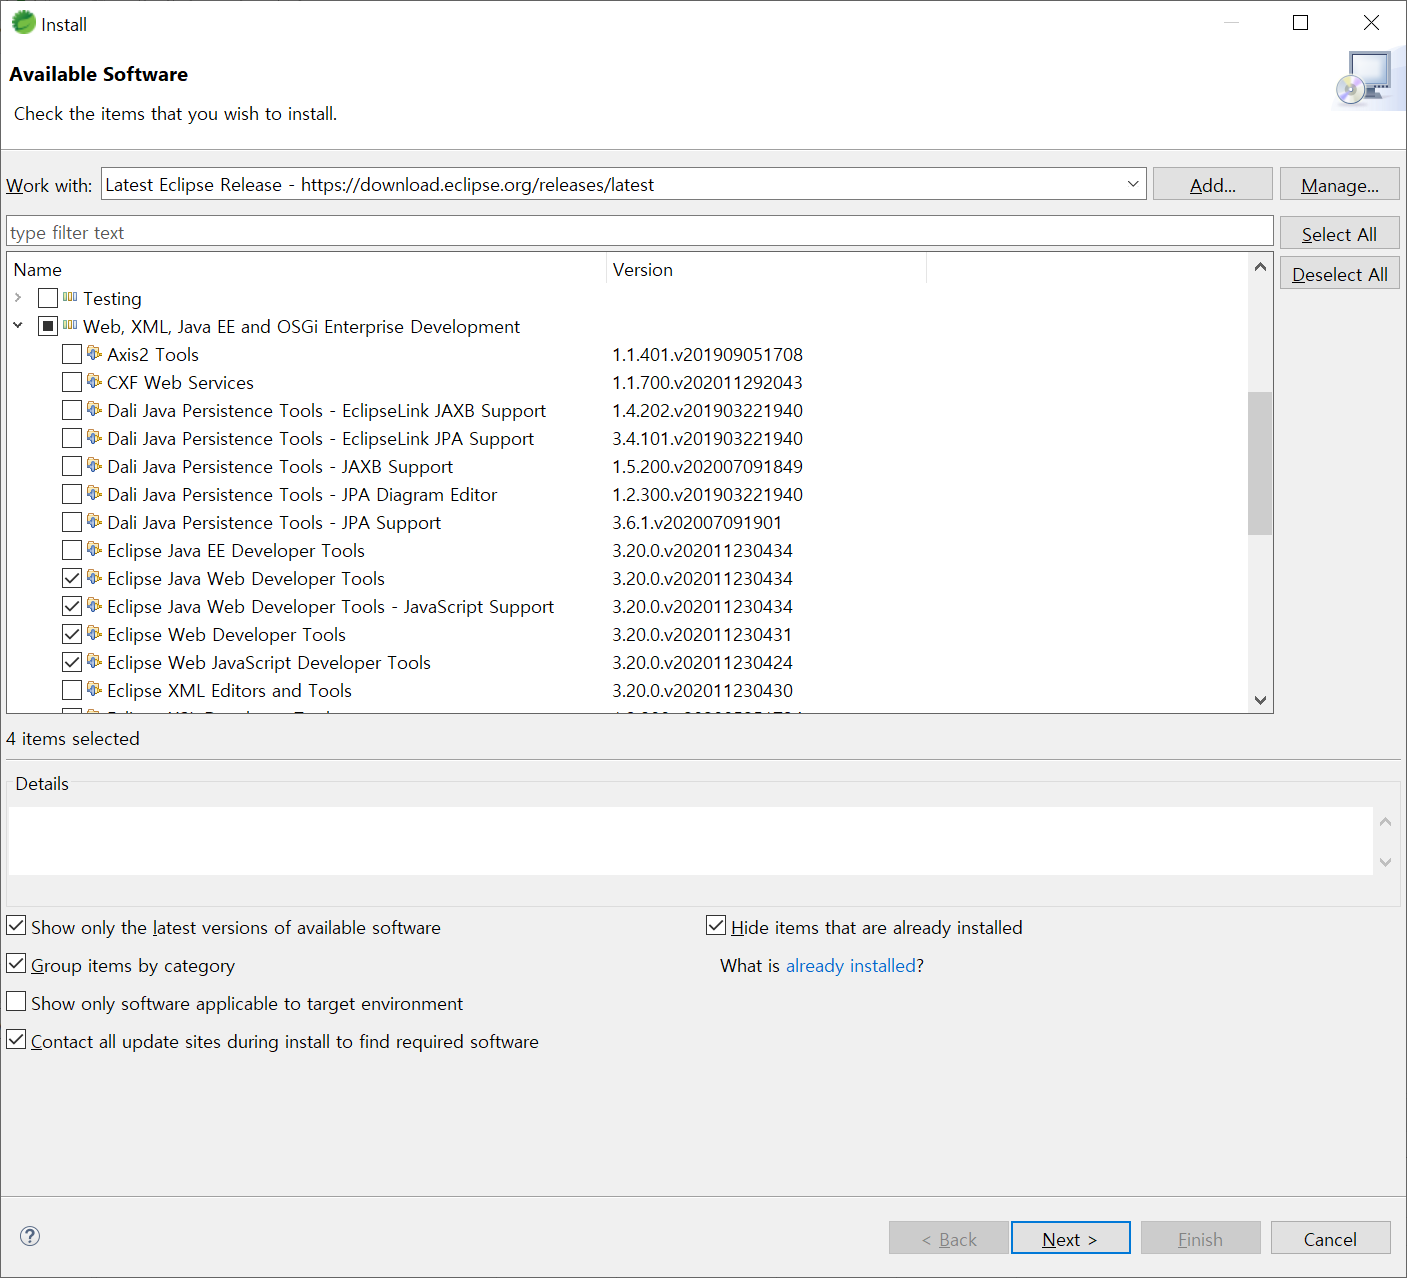Screen dimensions: 1407x1278
Task: Select version 3.6.1.v202007091901 cell
Action: pos(697,523)
